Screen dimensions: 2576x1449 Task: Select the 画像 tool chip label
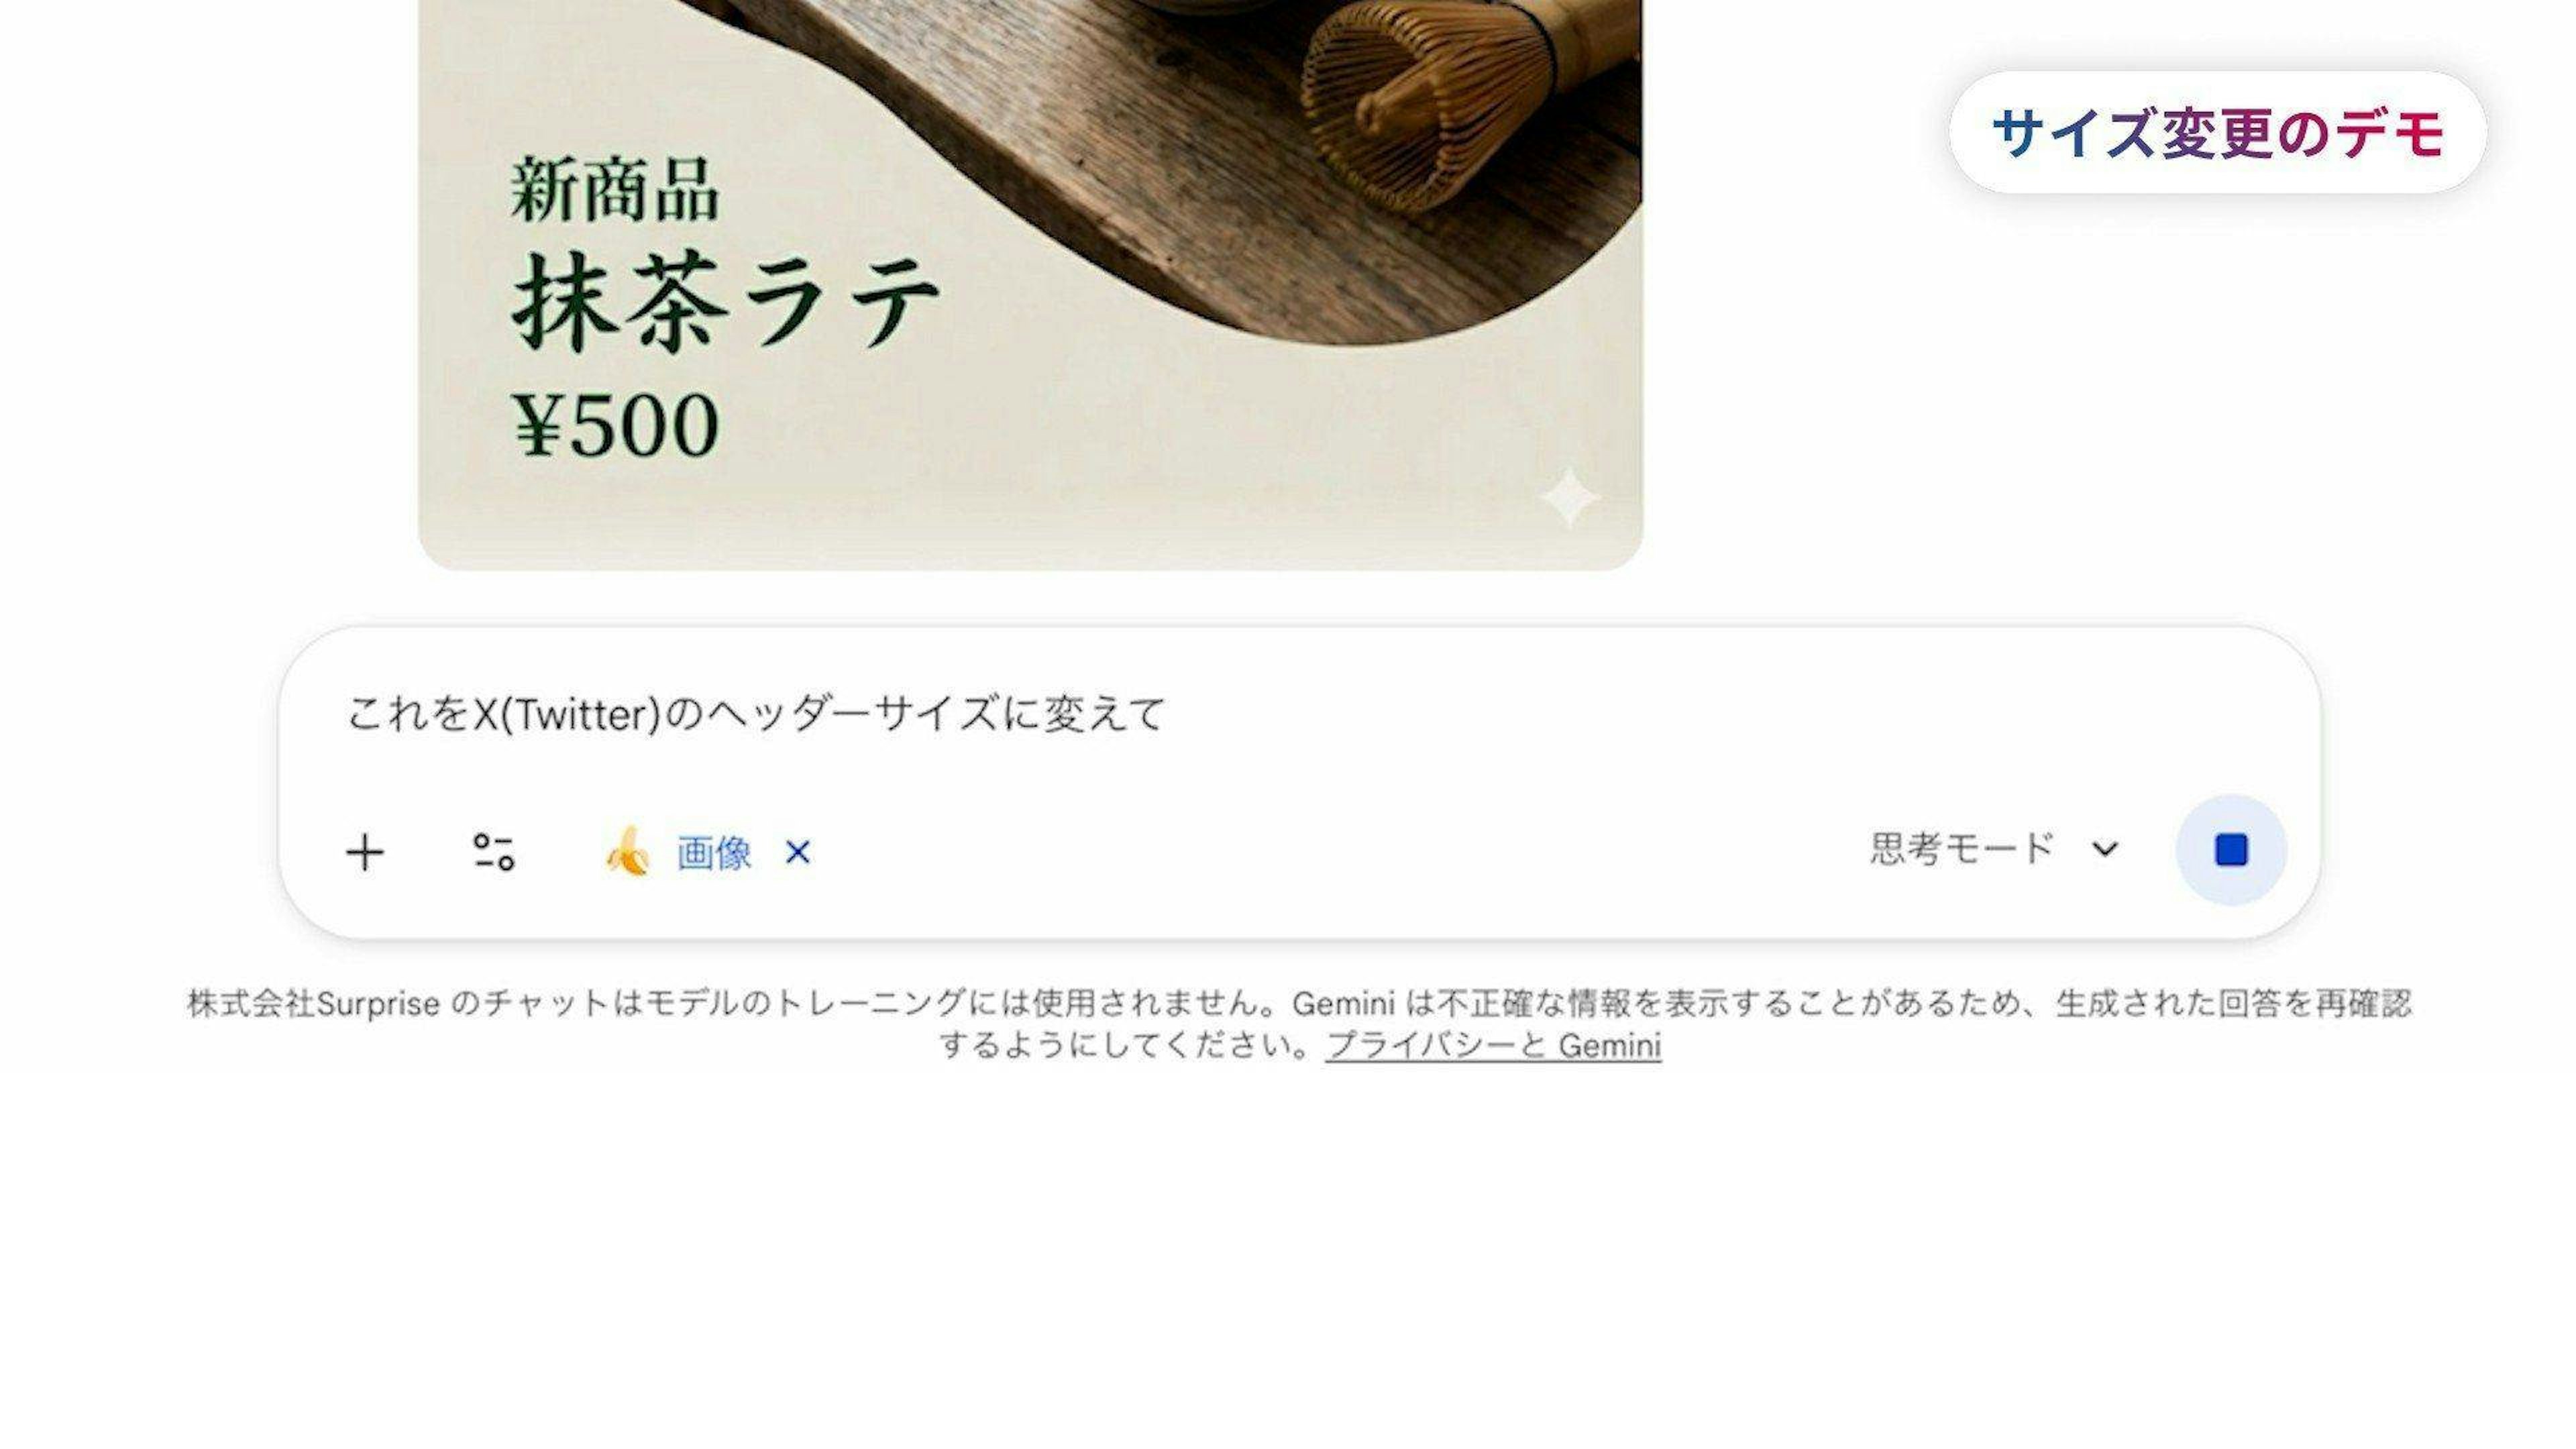pos(714,853)
